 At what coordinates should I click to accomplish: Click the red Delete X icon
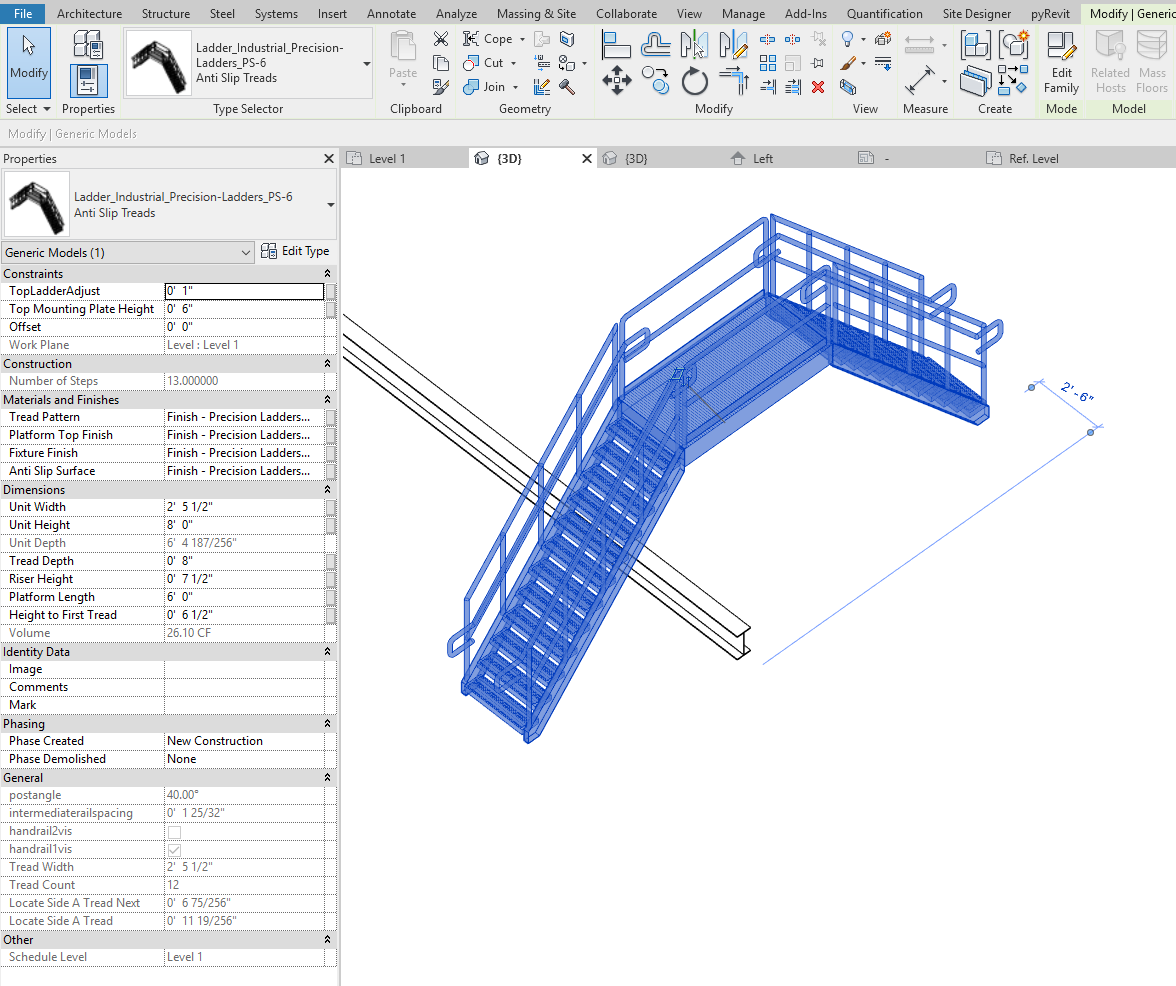click(x=818, y=87)
